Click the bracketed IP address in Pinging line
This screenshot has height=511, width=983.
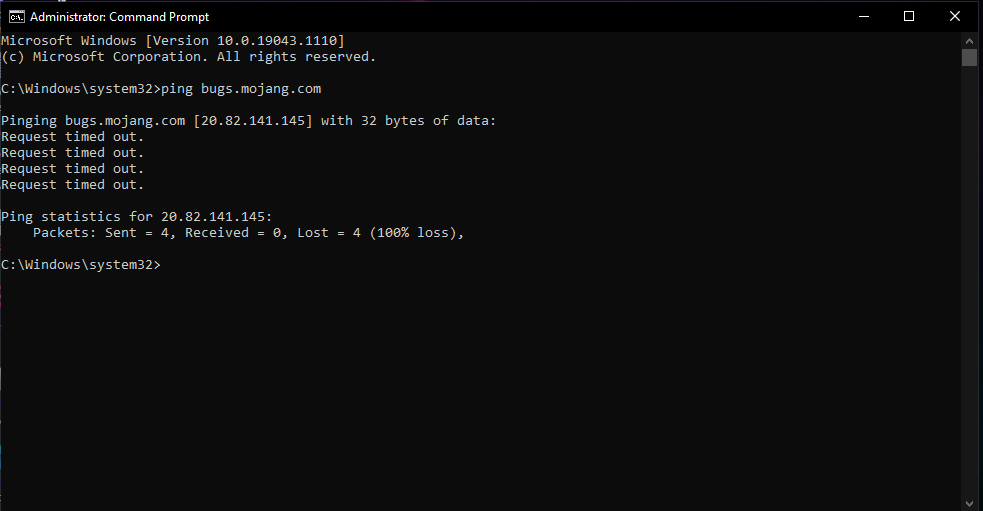[x=253, y=121]
